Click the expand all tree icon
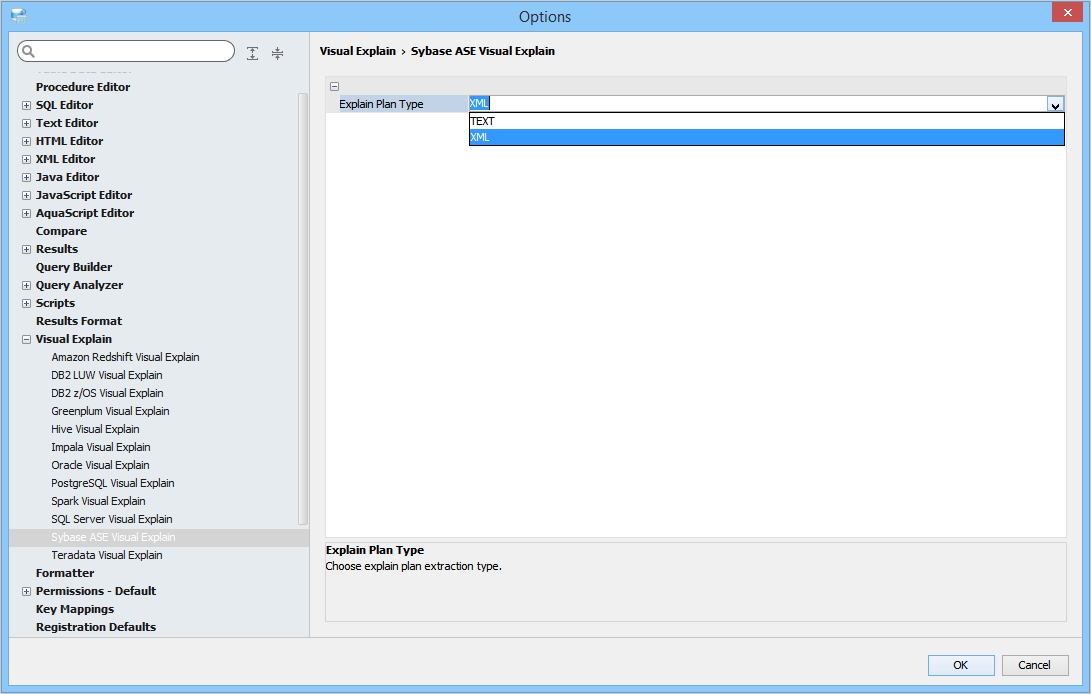1091x694 pixels. point(253,53)
